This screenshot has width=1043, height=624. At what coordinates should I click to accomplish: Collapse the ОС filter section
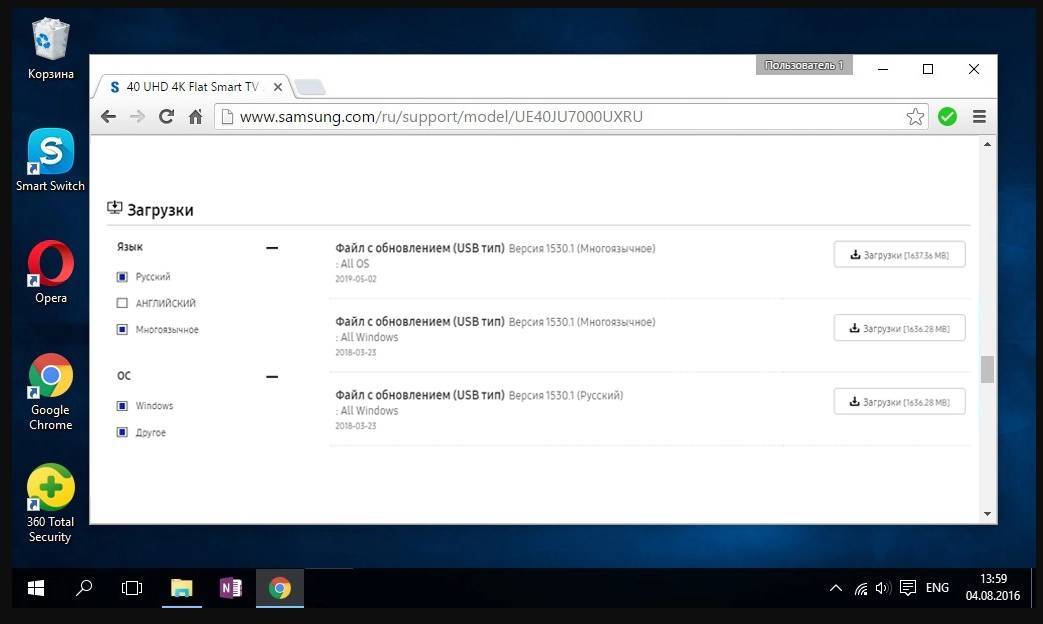pos(271,377)
